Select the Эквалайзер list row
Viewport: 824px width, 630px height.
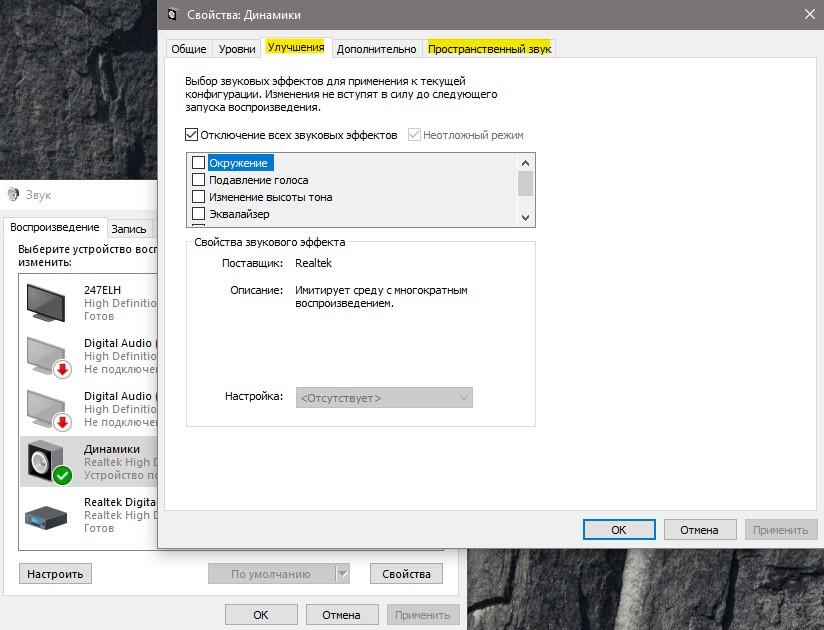point(352,213)
